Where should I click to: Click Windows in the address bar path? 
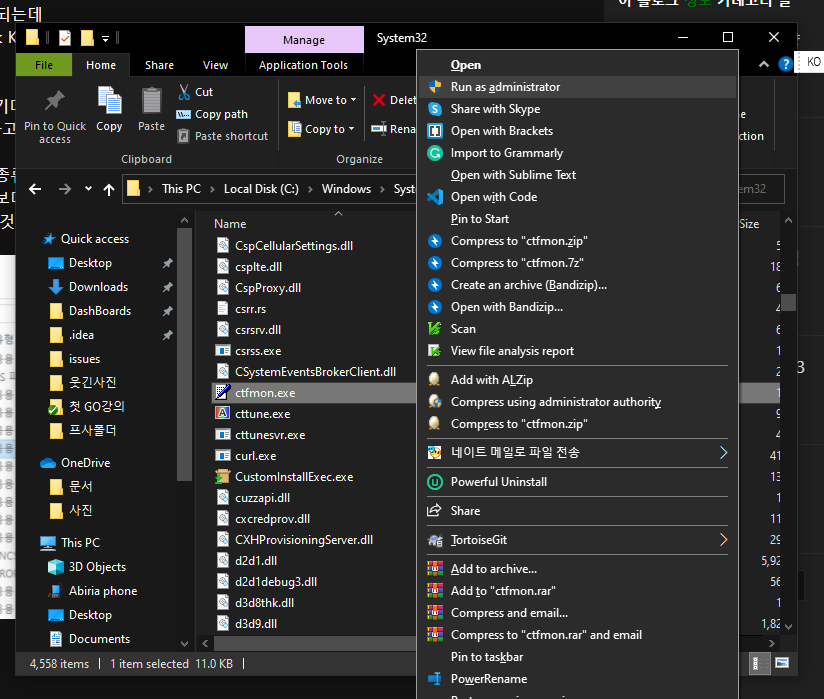pos(346,189)
